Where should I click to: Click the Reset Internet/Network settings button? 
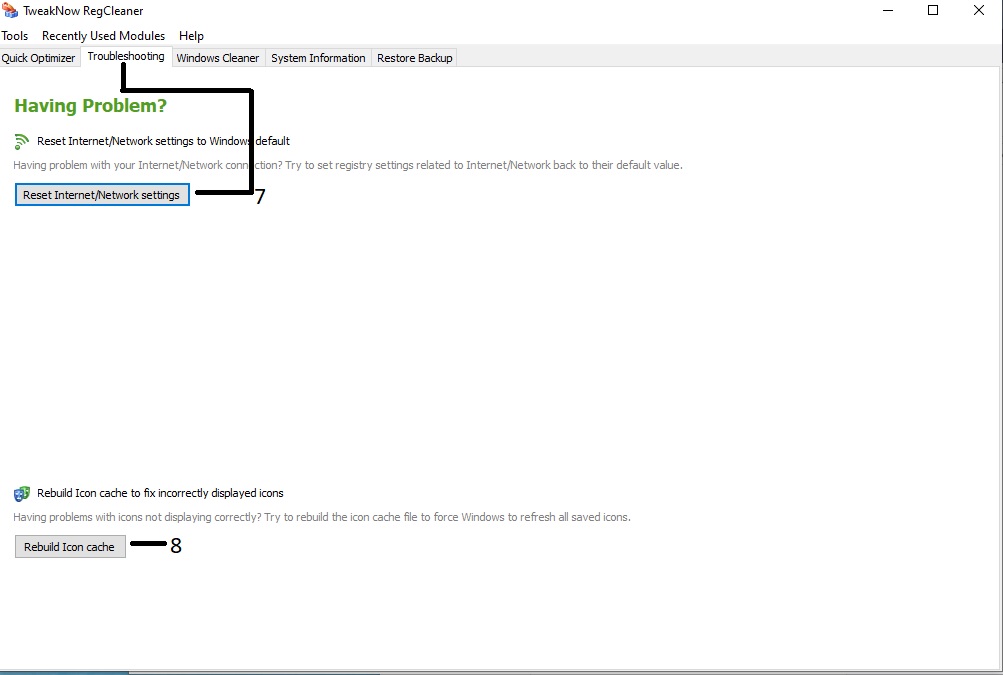[102, 195]
